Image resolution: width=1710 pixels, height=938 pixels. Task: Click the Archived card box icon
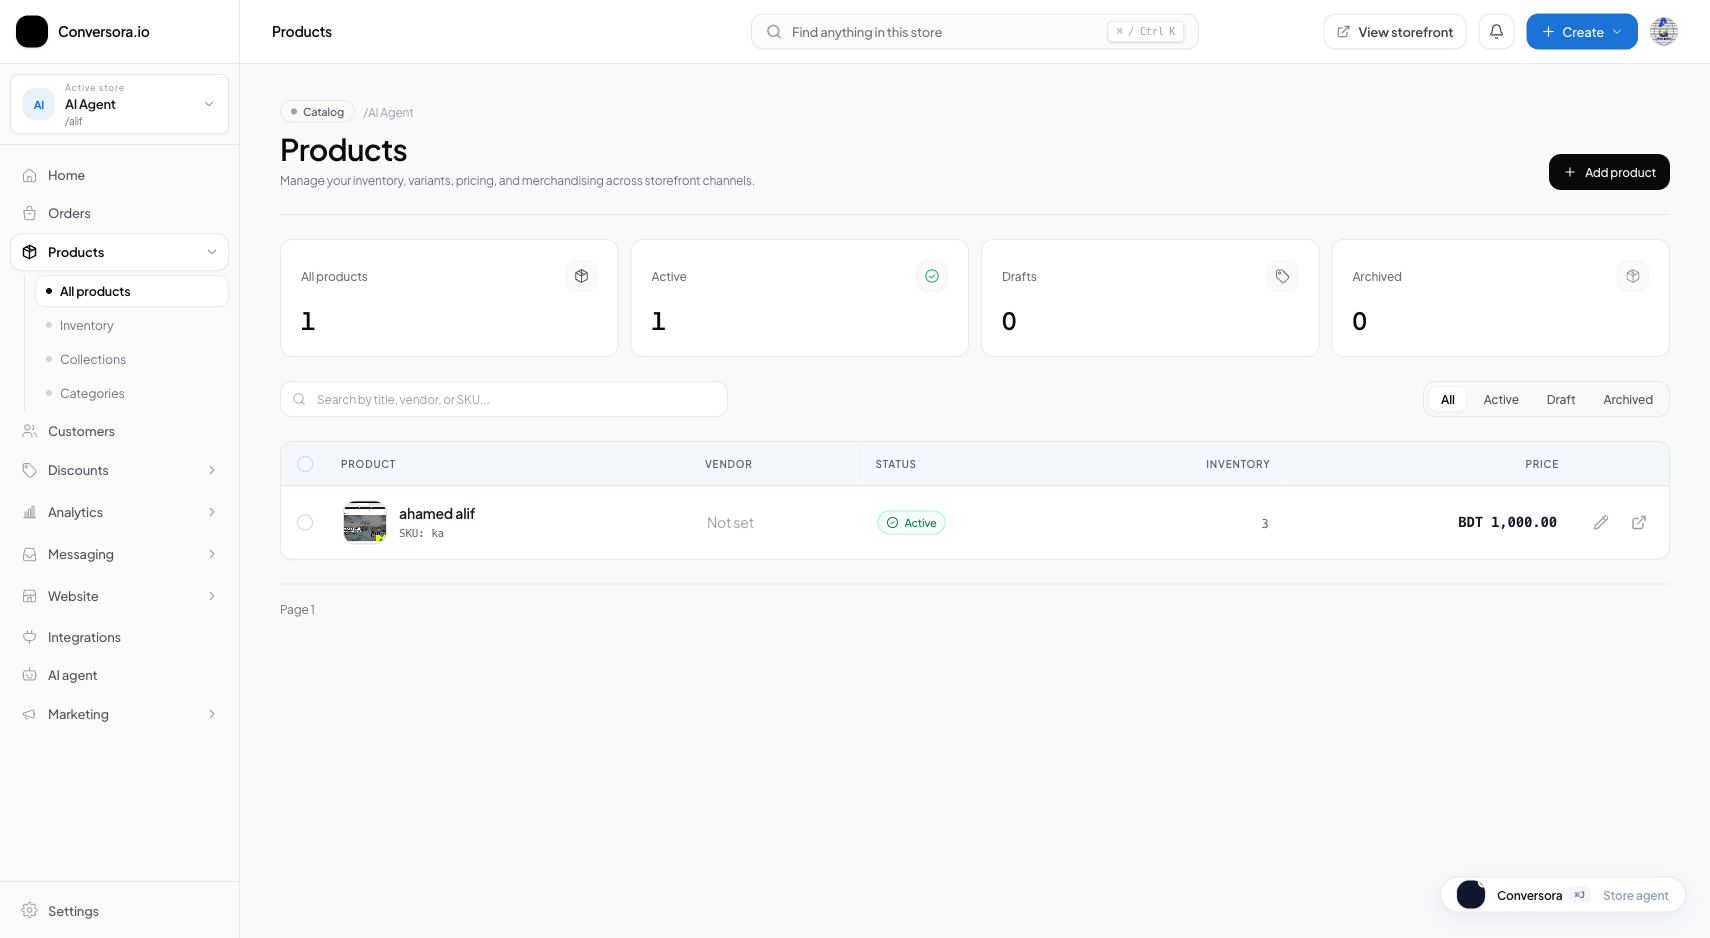pos(1633,276)
